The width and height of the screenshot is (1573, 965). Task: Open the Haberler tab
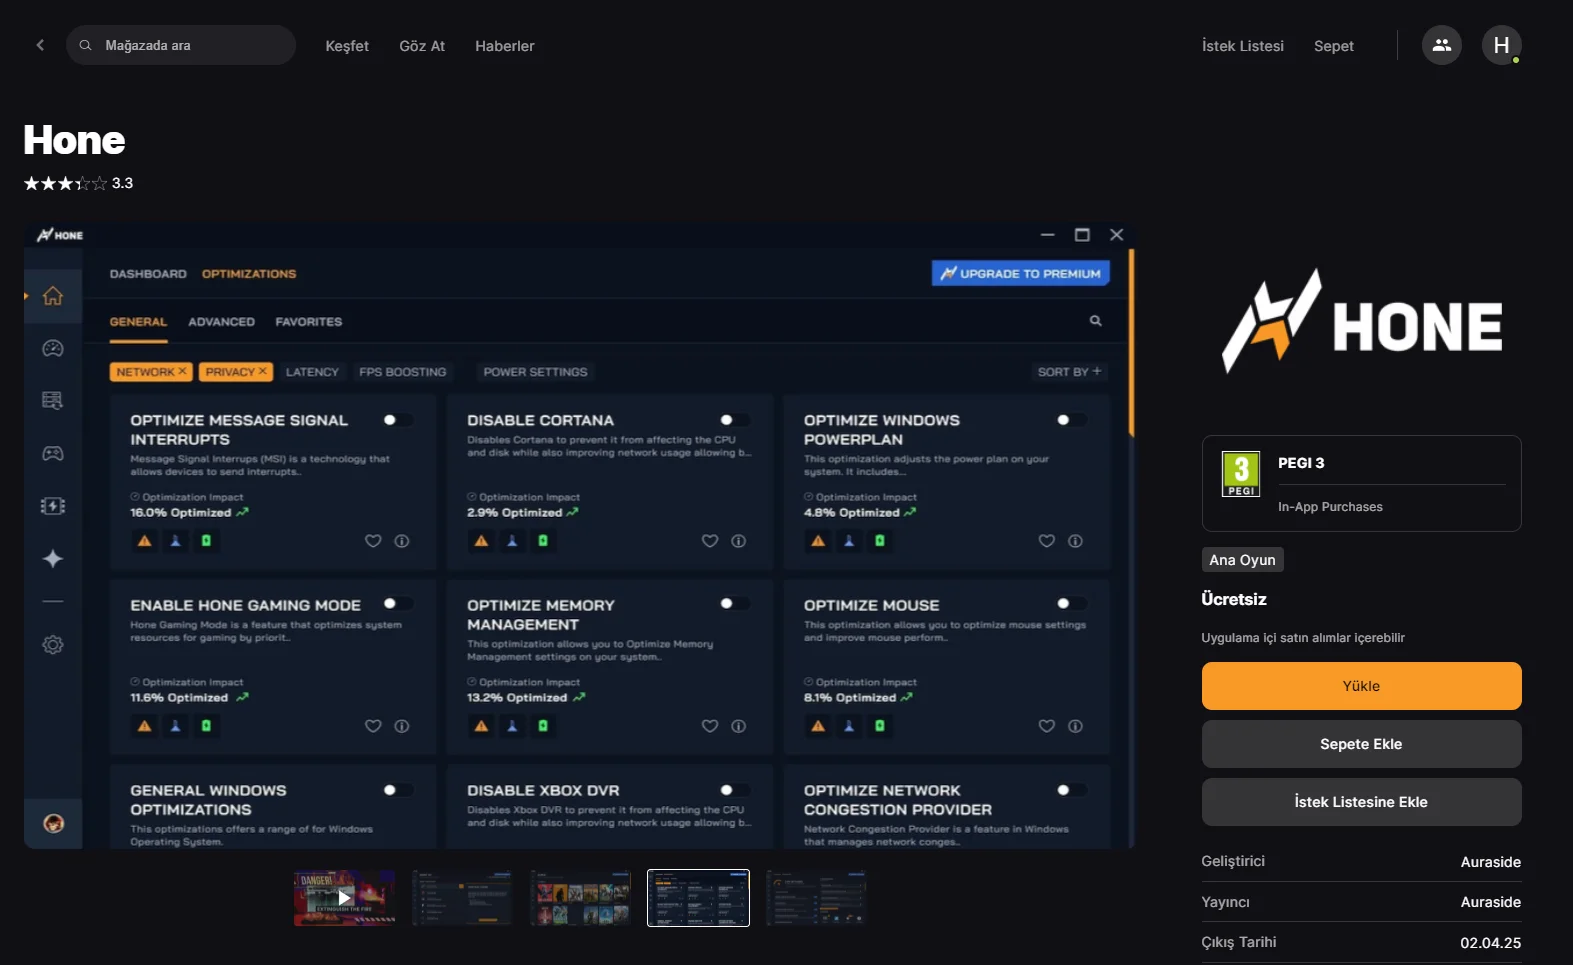(505, 46)
